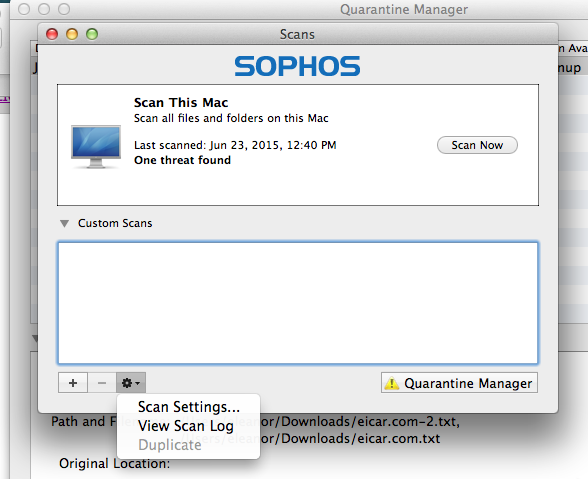Image resolution: width=588 pixels, height=479 pixels.
Task: Click the minus button to remove a custom scan
Action: point(102,383)
